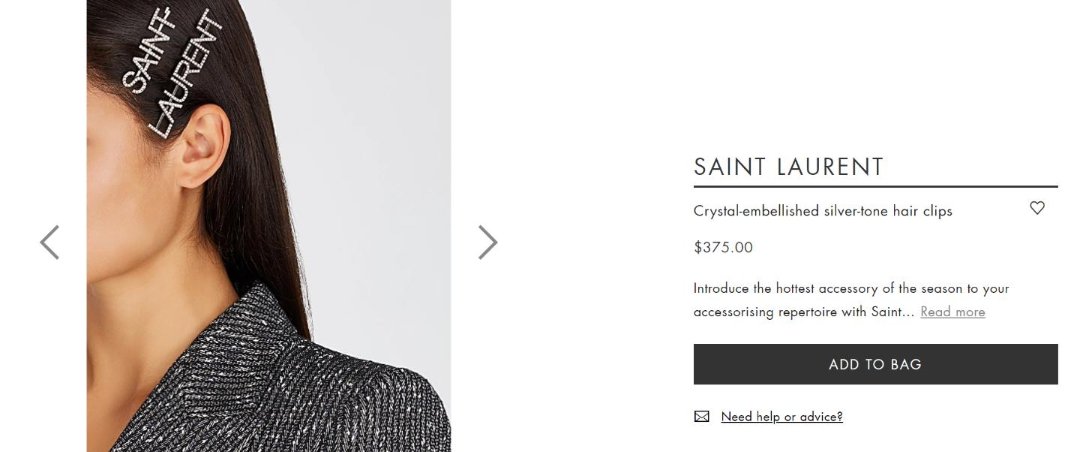Image resolution: width=1080 pixels, height=452 pixels.
Task: Open the 'Need help or advice?' link
Action: pos(781,417)
